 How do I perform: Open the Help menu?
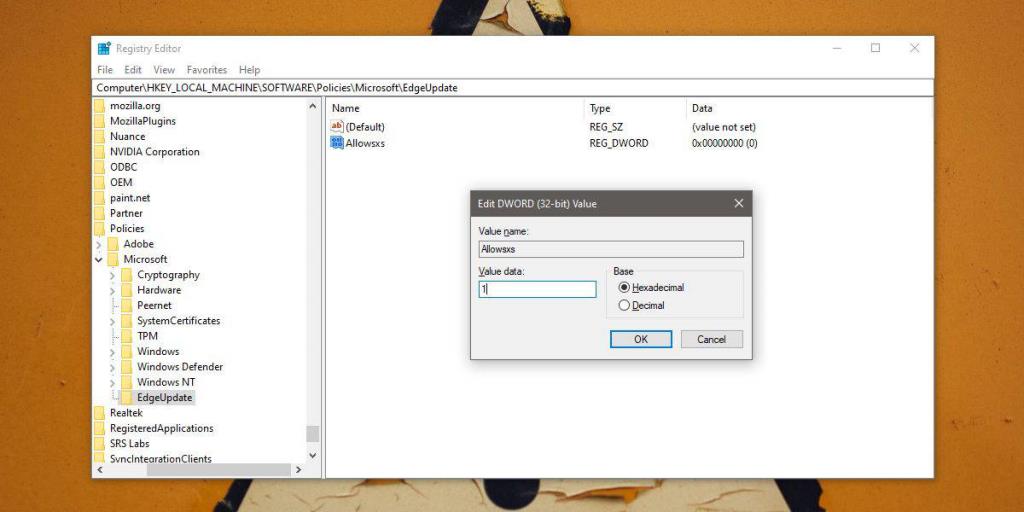249,70
